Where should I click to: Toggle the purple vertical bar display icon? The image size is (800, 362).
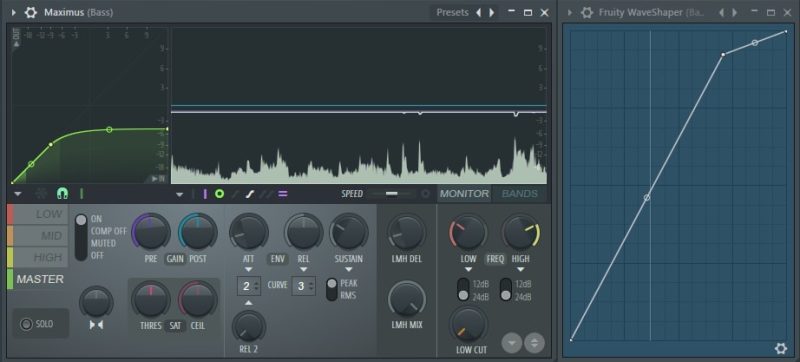(205, 194)
